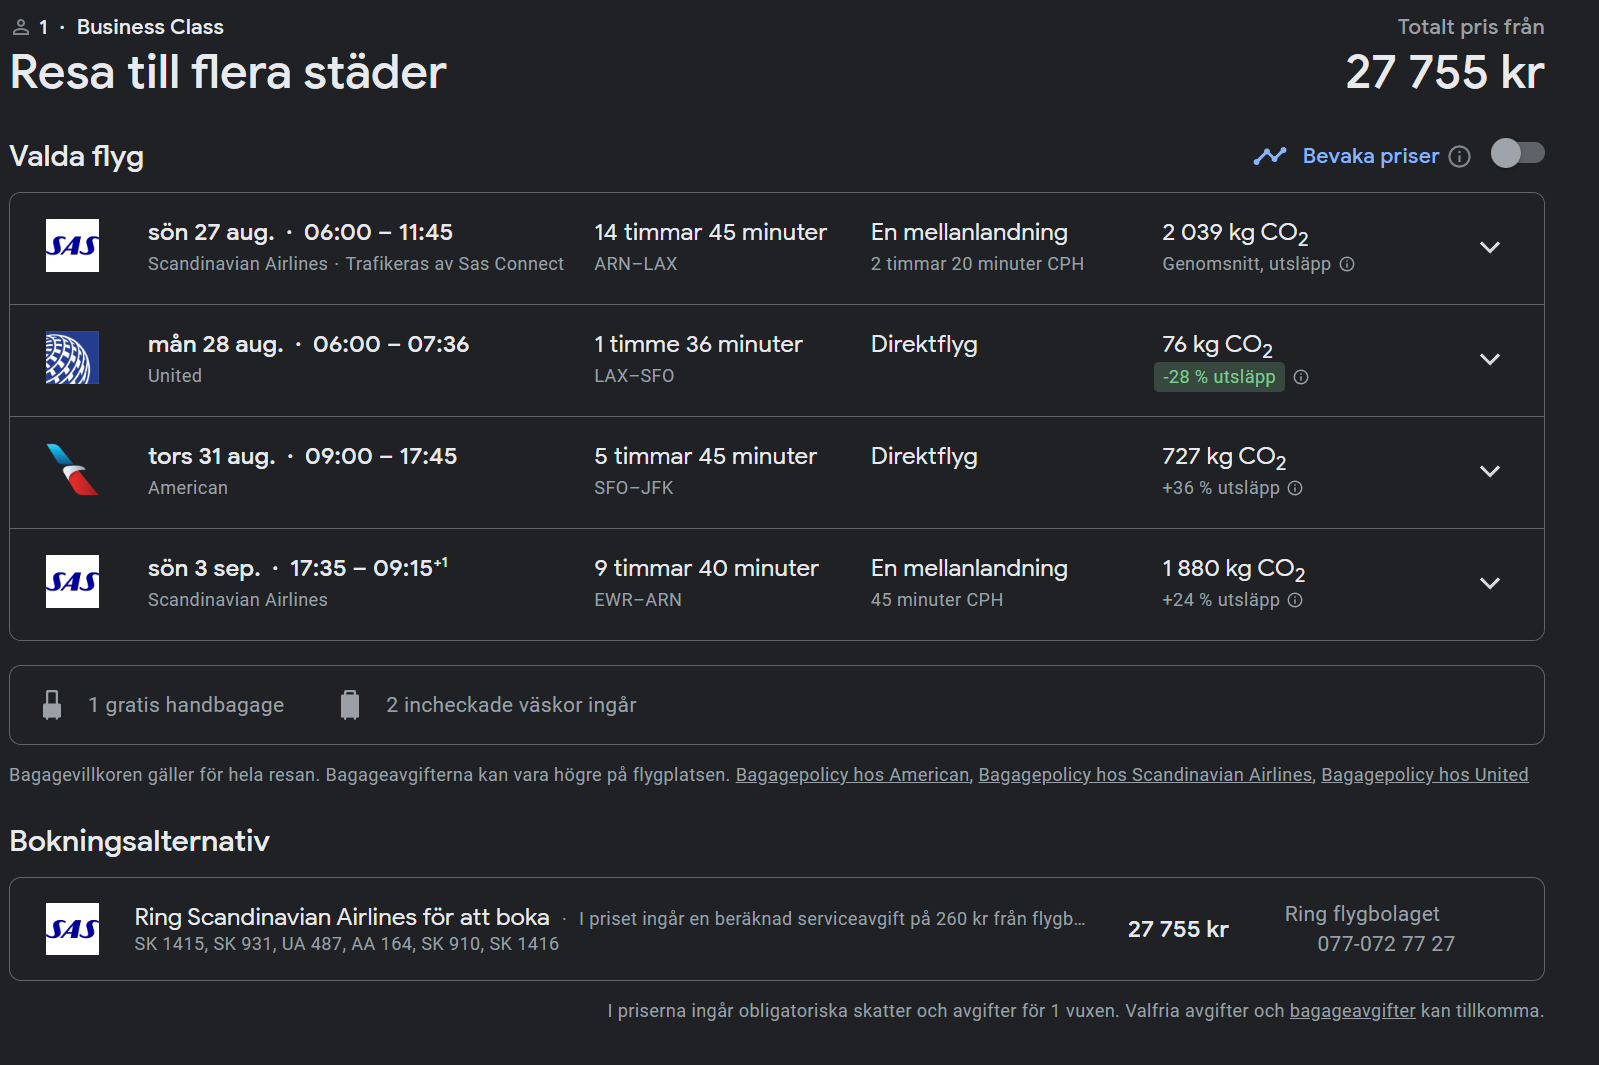Click info icon next to +24 % utsläpp
The height and width of the screenshot is (1065, 1599).
click(x=1295, y=600)
